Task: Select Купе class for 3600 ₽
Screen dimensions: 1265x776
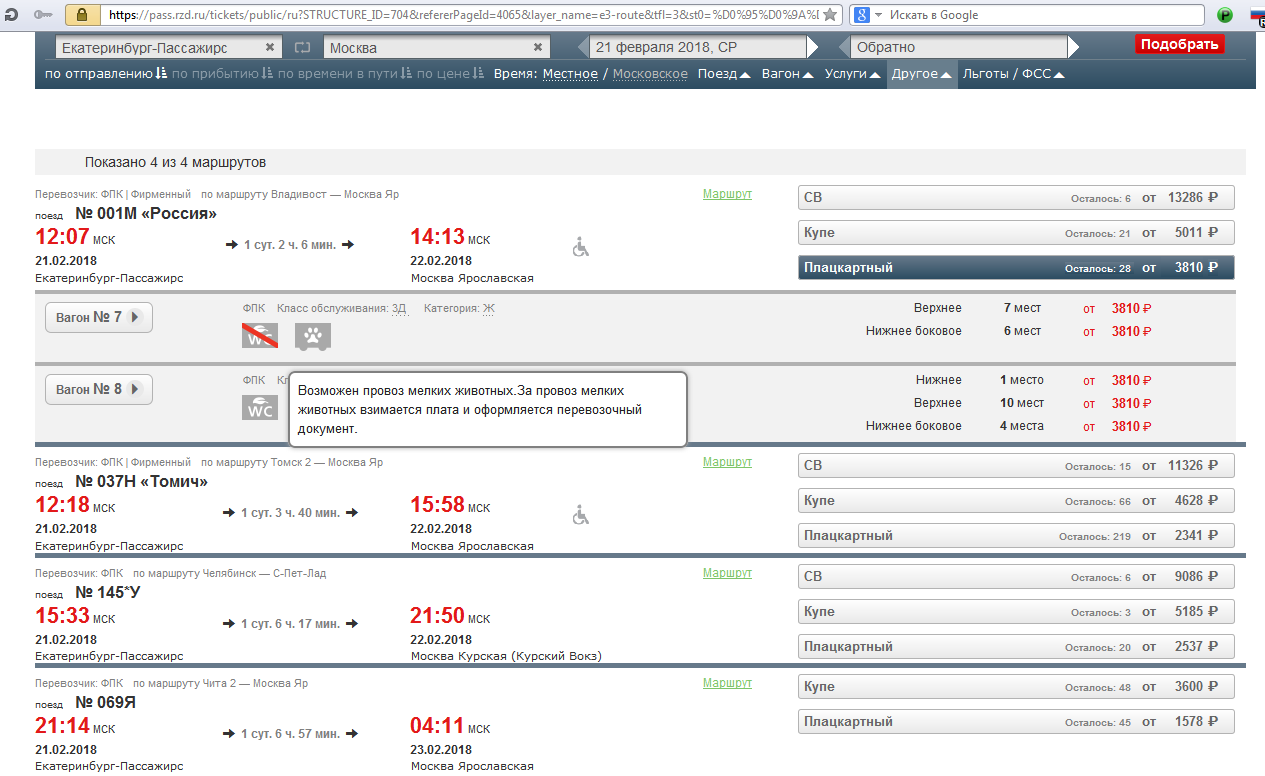Action: [1016, 687]
